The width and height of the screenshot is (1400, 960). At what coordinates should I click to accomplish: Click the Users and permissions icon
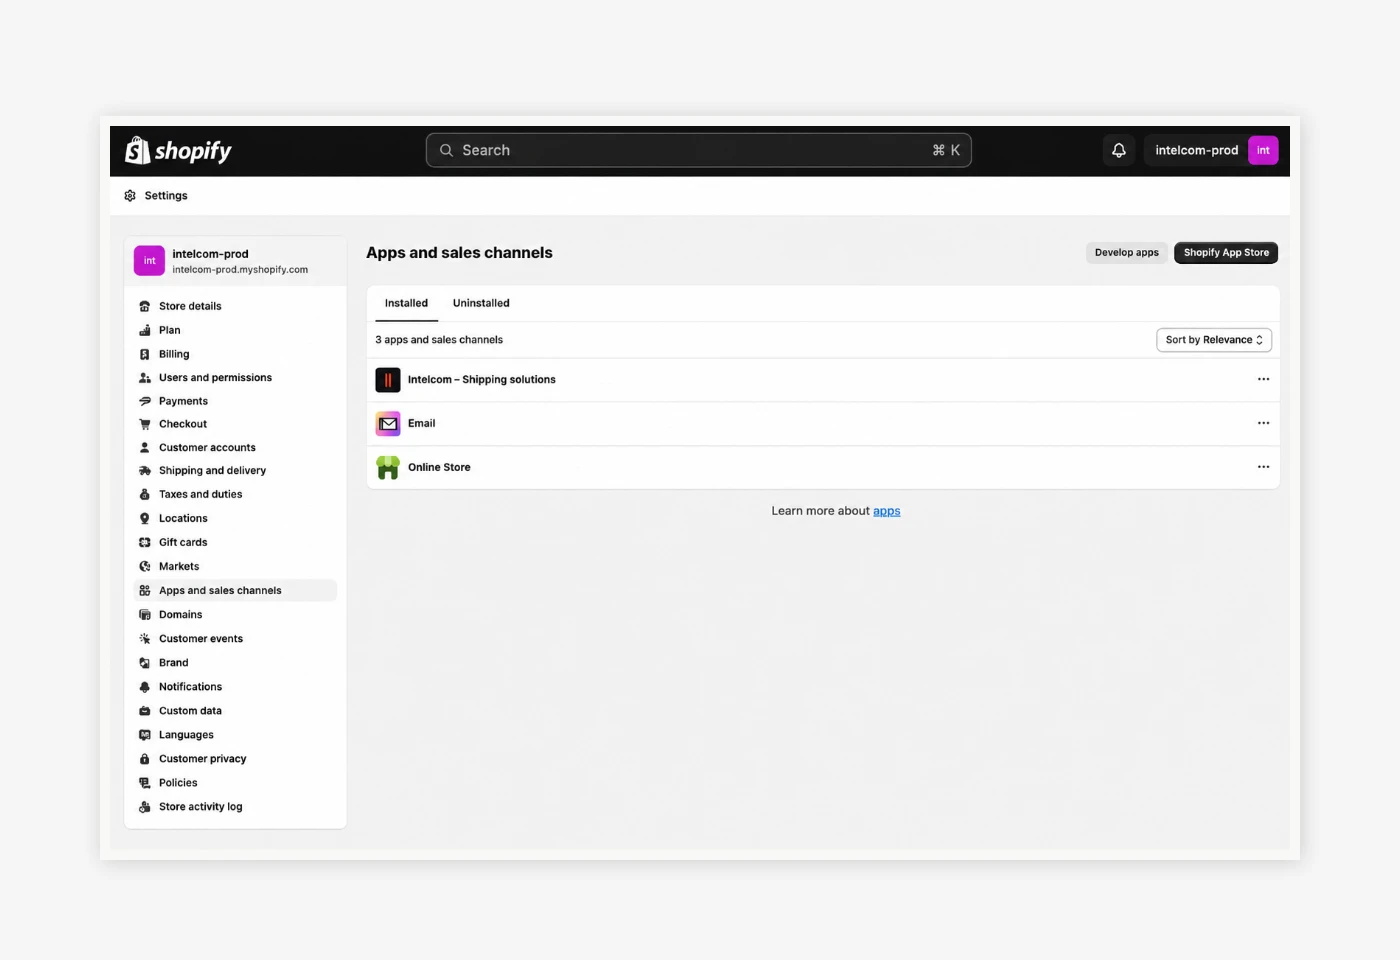pos(145,378)
